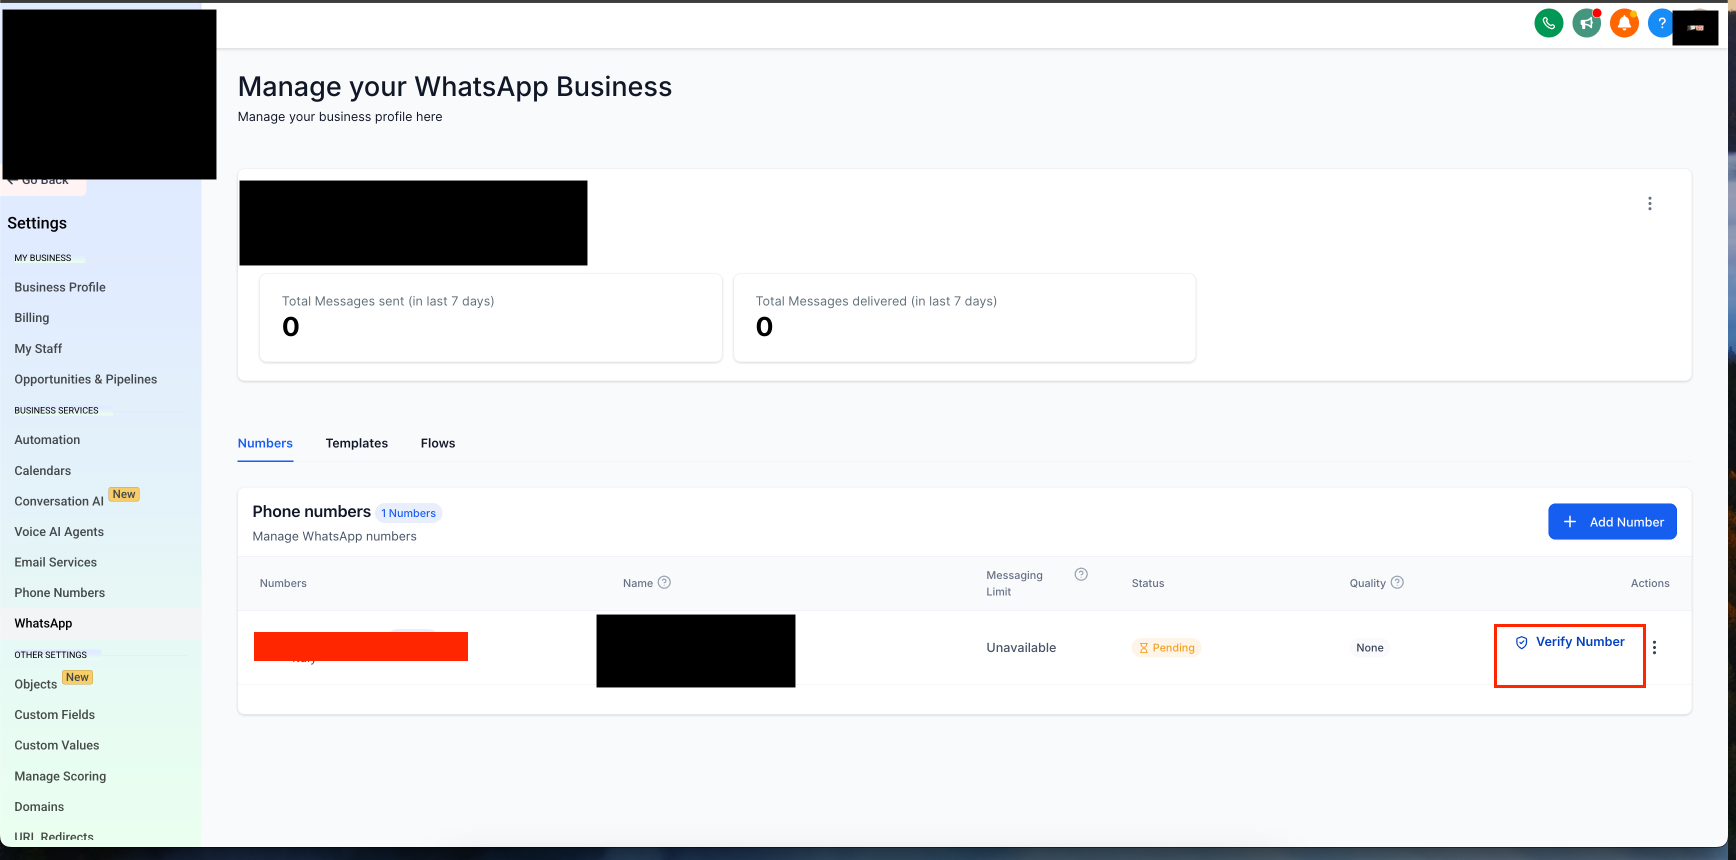Select WhatsApp in the sidebar
1736x860 pixels.
(x=43, y=624)
